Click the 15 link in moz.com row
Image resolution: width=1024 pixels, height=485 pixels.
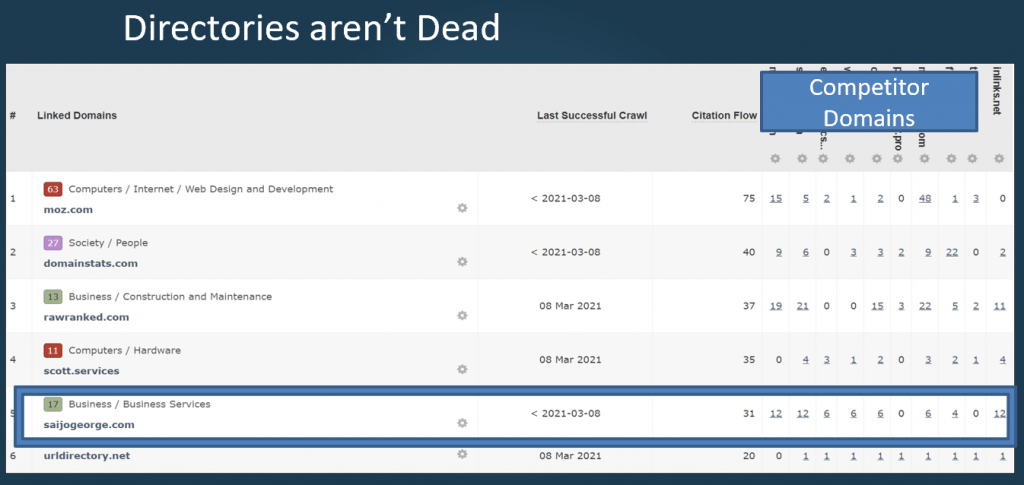click(x=776, y=198)
